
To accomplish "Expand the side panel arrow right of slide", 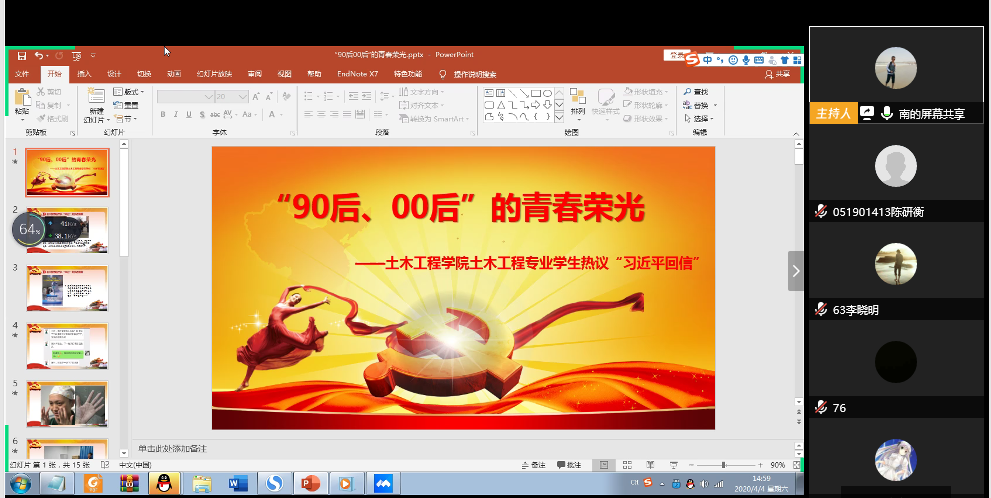I will pyautogui.click(x=796, y=271).
